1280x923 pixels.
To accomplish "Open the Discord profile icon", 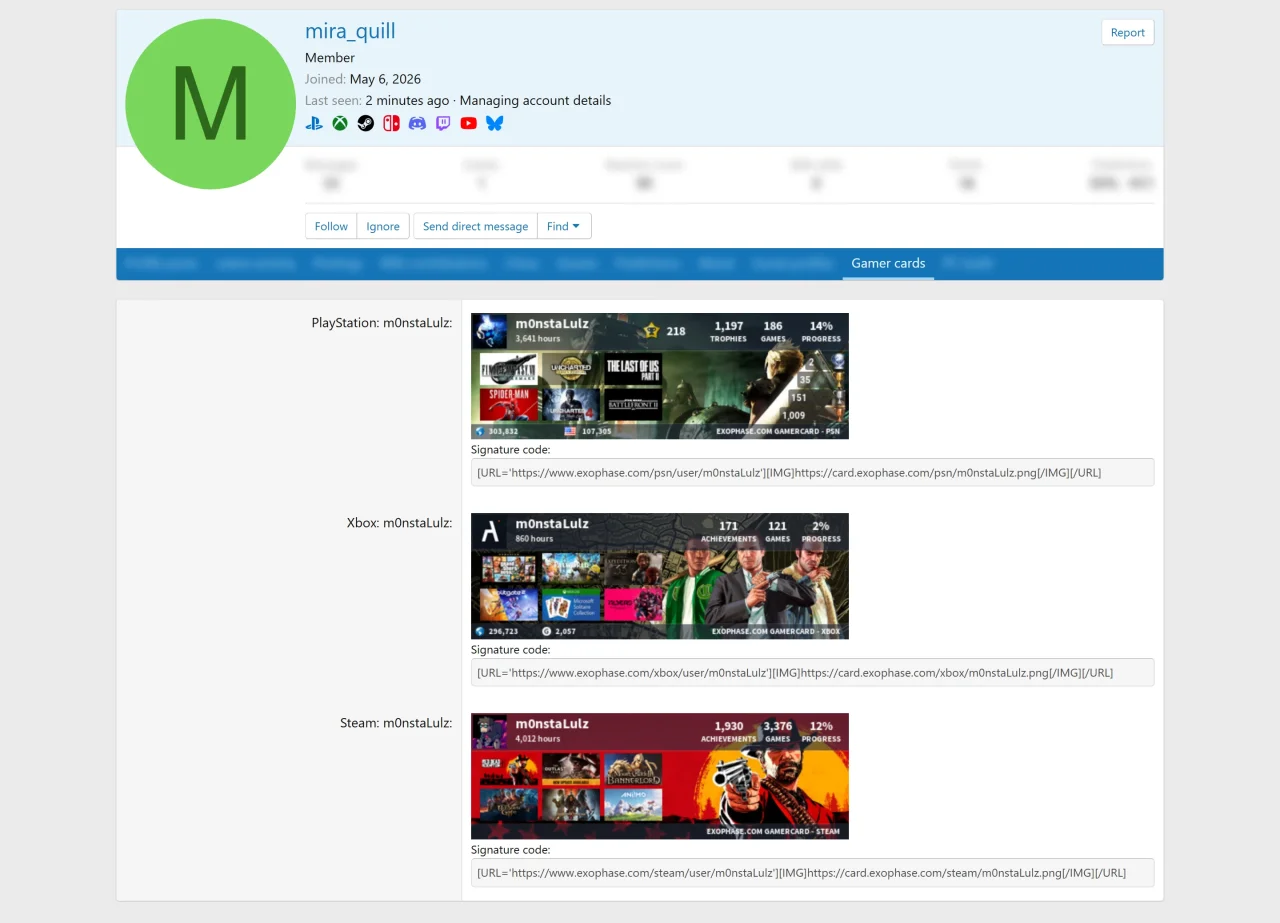I will [x=417, y=123].
